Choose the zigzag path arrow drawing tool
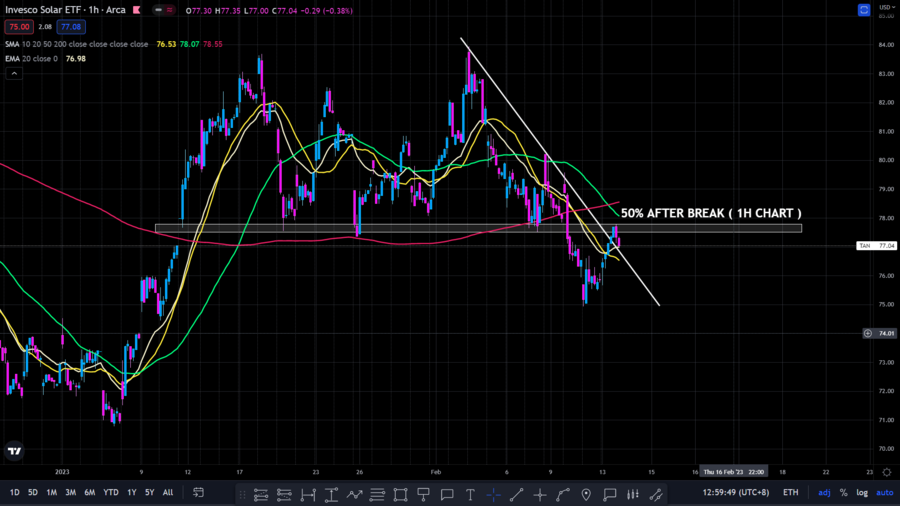This screenshot has width=900, height=506. [x=354, y=495]
